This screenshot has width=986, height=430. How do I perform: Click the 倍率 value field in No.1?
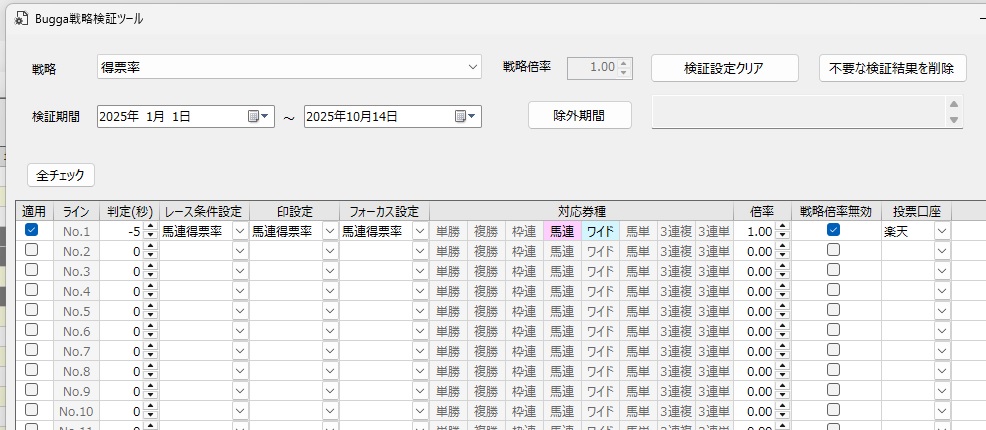[759, 231]
